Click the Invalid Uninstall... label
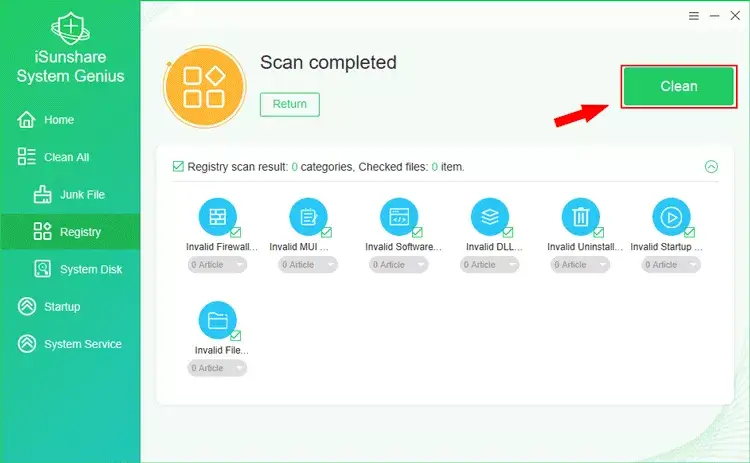Viewport: 750px width, 463px height. 585,247
